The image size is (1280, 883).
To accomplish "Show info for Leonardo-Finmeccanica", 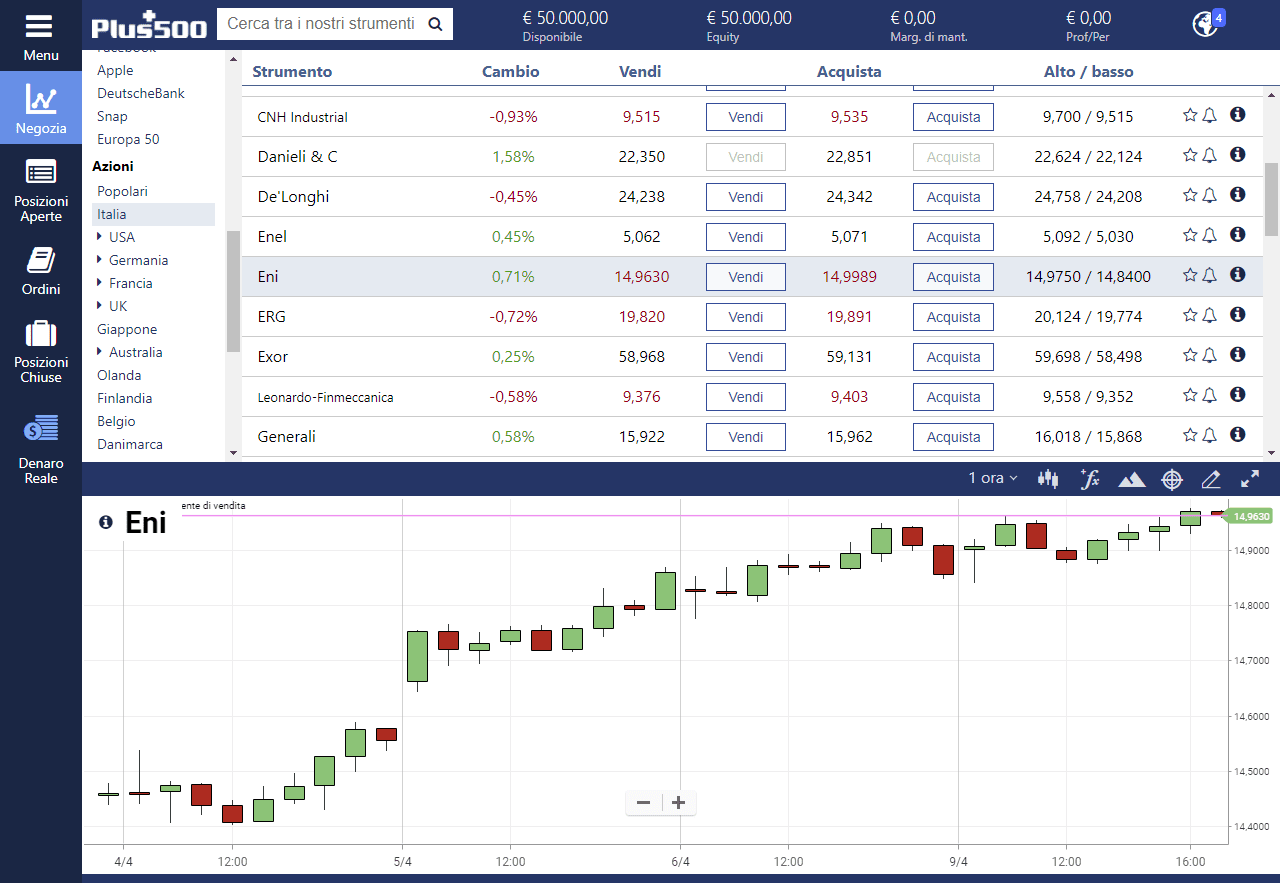I will [1237, 394].
